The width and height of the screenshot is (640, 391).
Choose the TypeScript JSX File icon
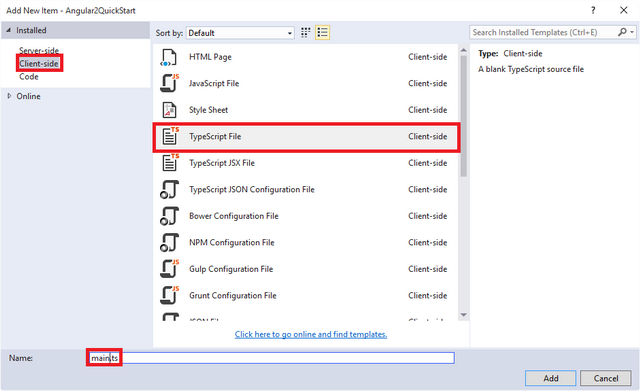(x=170, y=163)
